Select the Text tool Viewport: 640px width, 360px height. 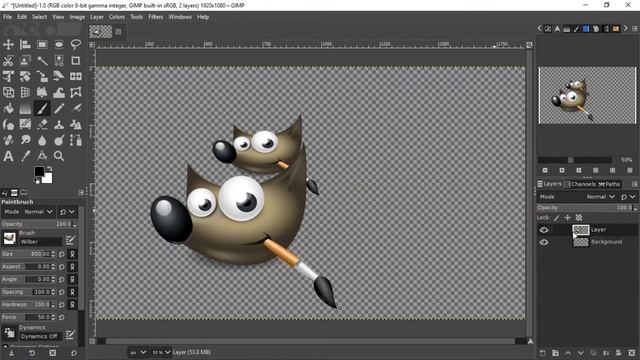click(8, 156)
